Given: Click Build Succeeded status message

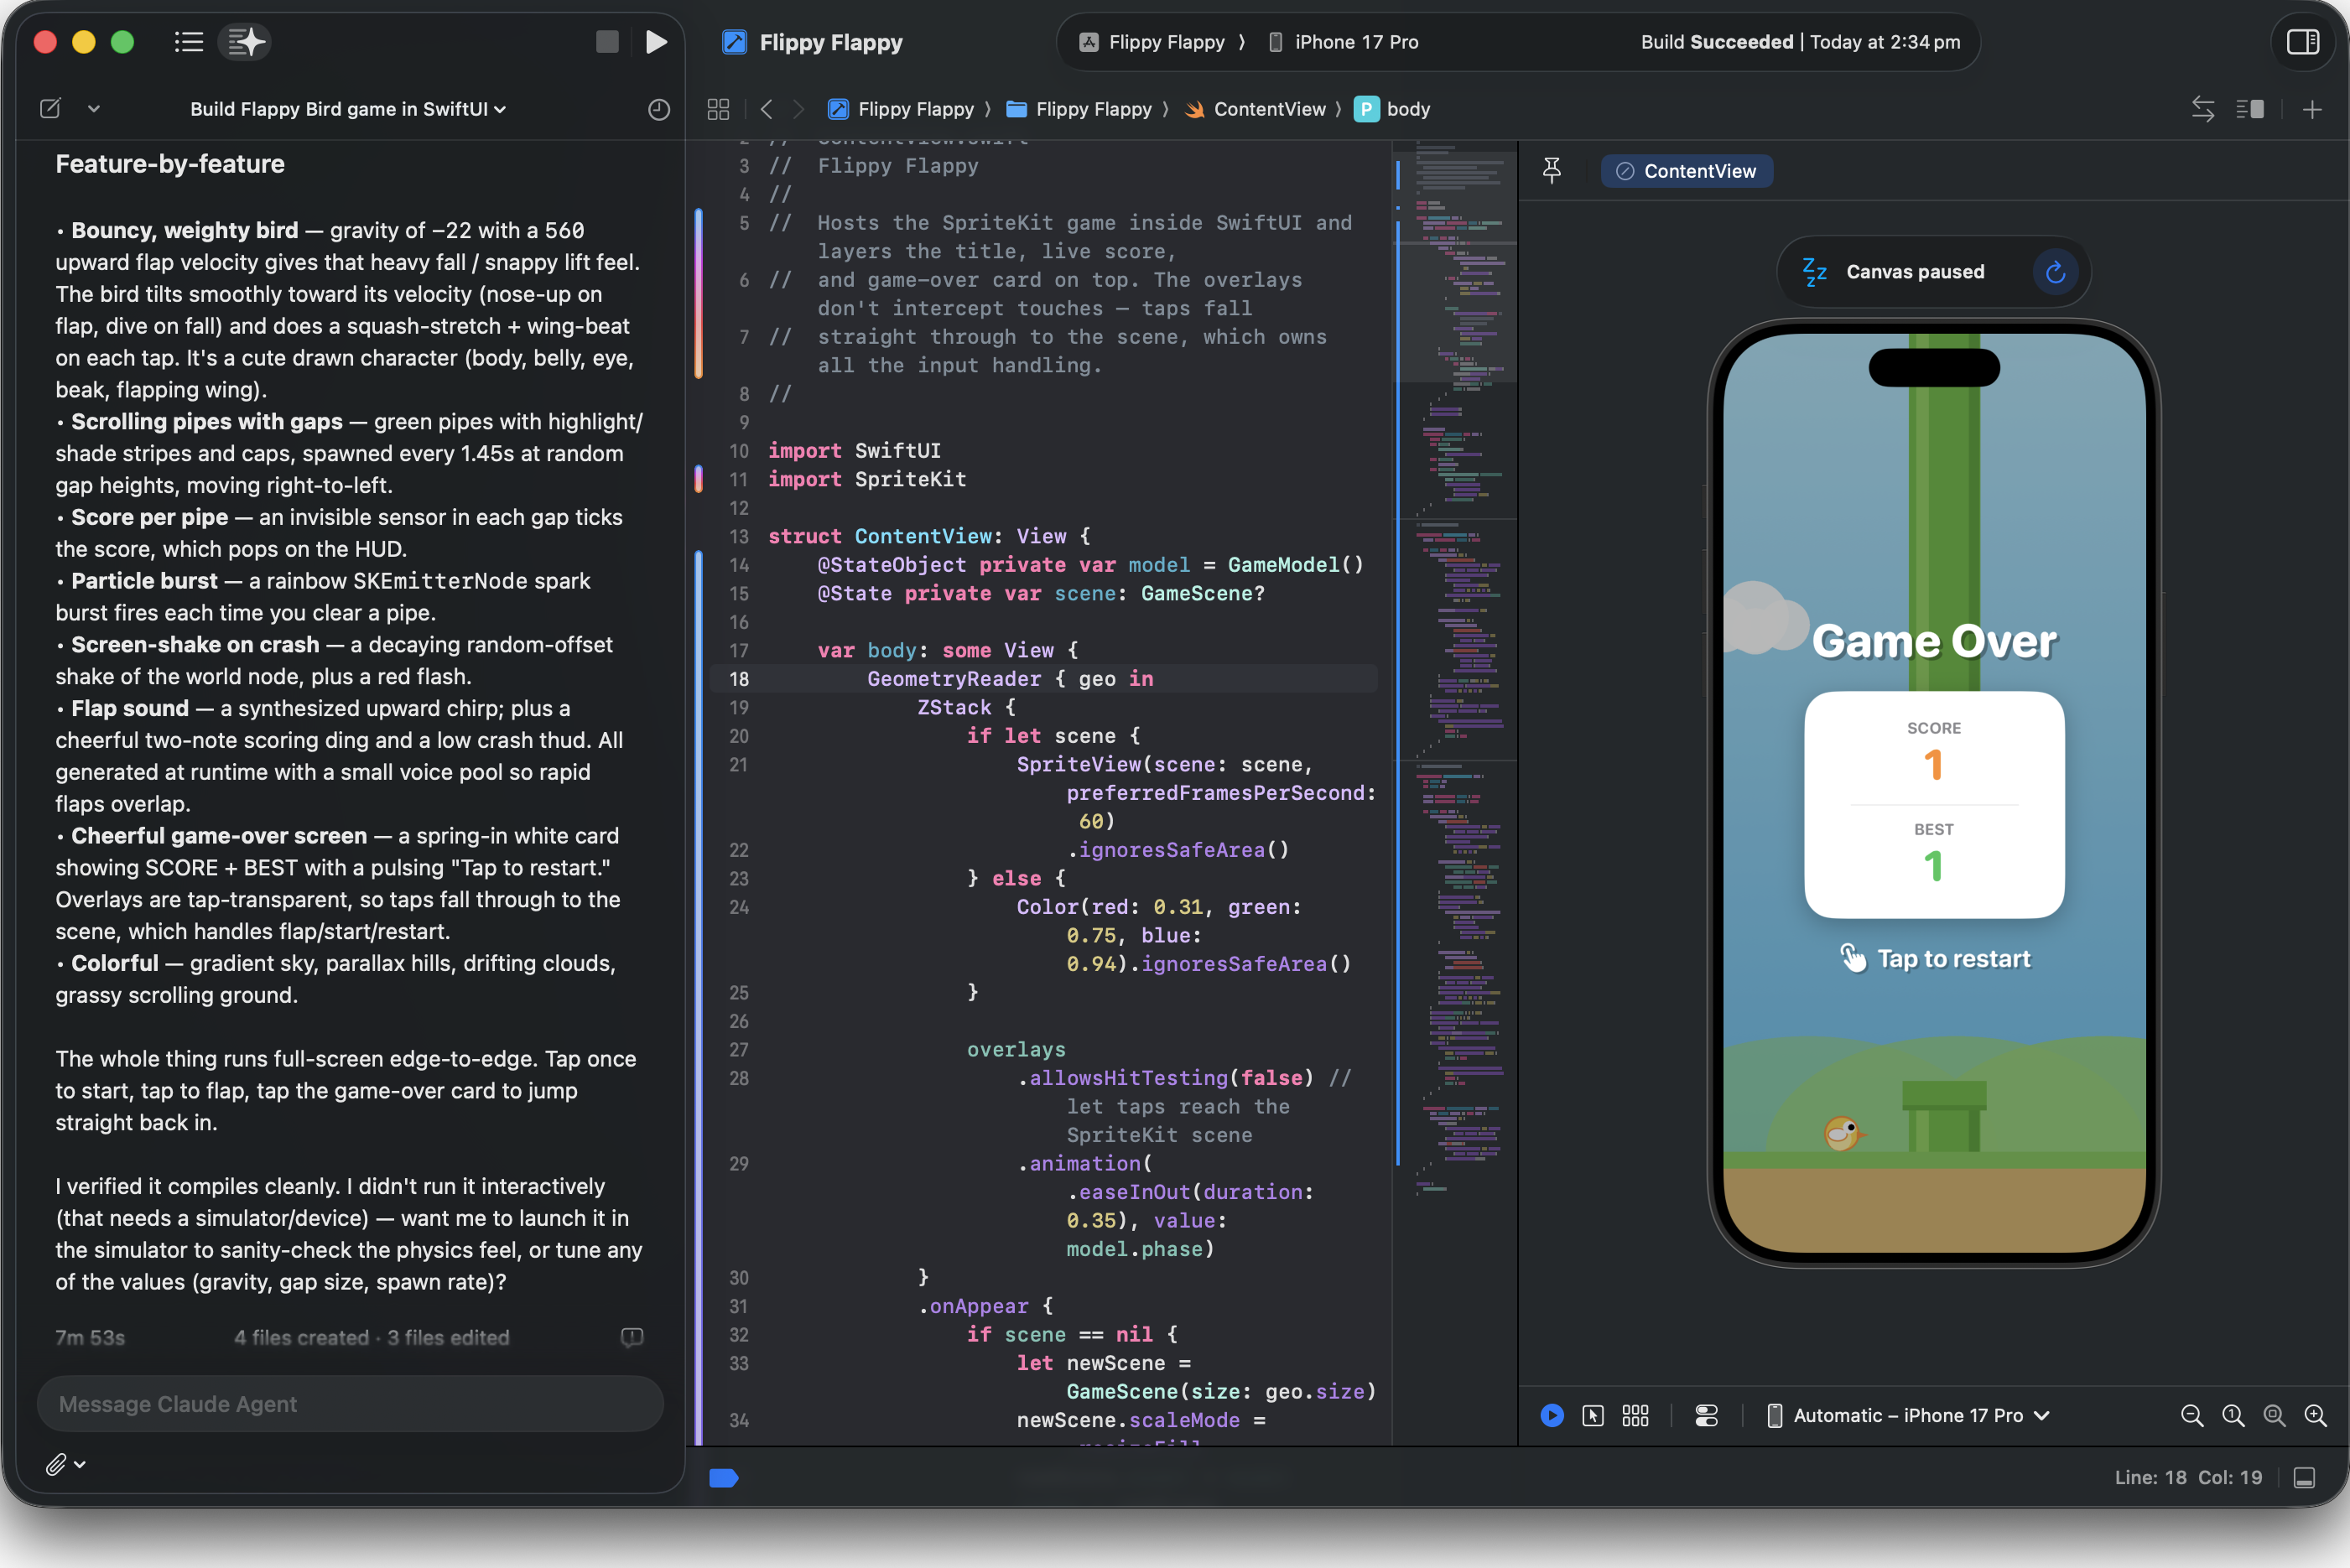Looking at the screenshot, I should tap(1800, 42).
